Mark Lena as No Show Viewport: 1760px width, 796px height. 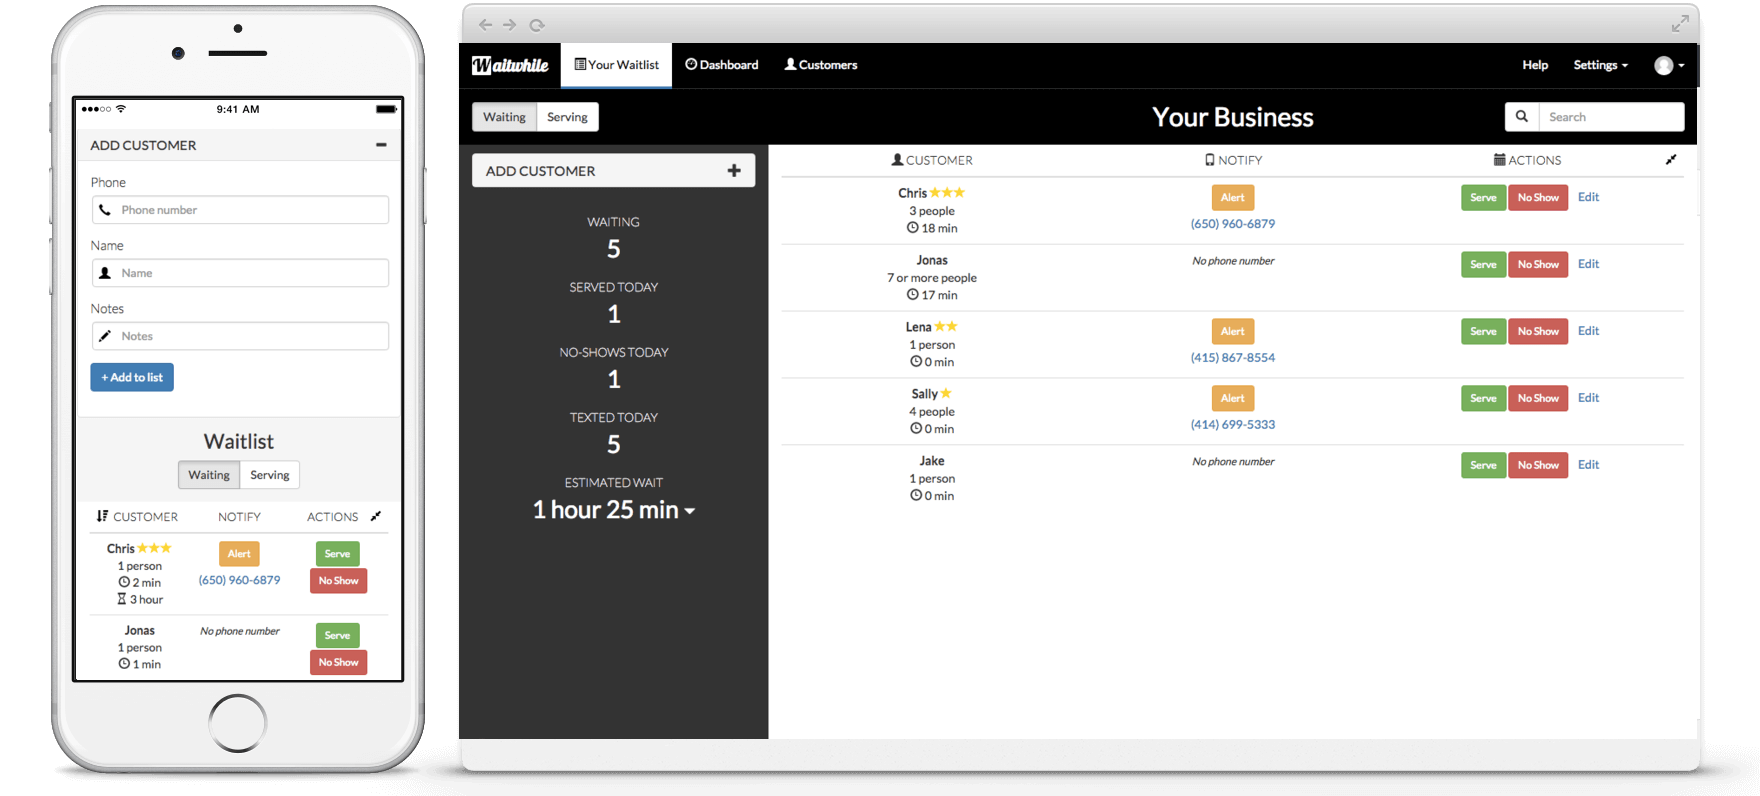tap(1538, 332)
